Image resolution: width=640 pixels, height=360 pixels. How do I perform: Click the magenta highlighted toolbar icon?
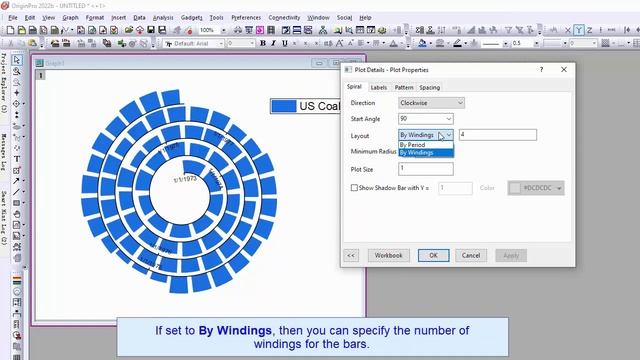[x=260, y=30]
